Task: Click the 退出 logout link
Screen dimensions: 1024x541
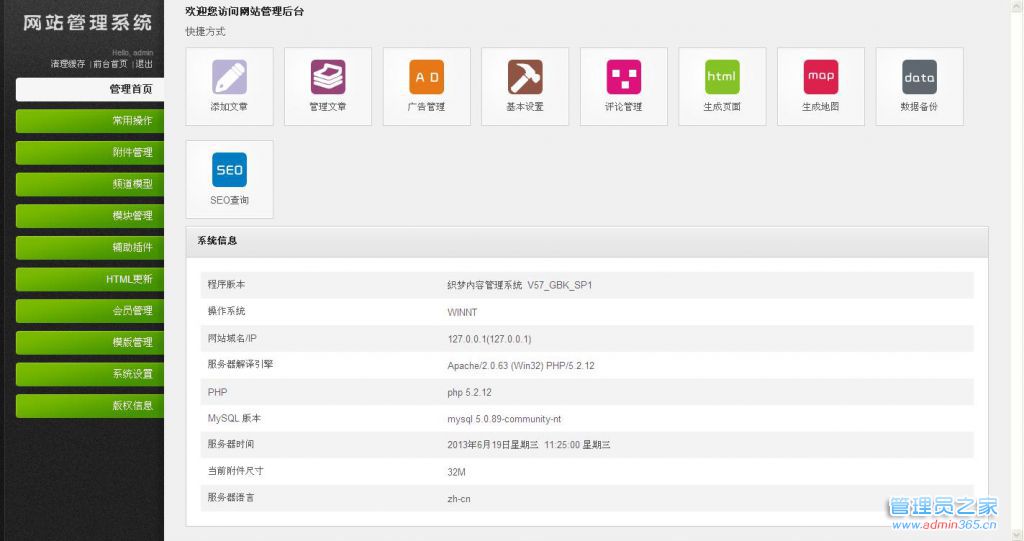Action: click(144, 64)
